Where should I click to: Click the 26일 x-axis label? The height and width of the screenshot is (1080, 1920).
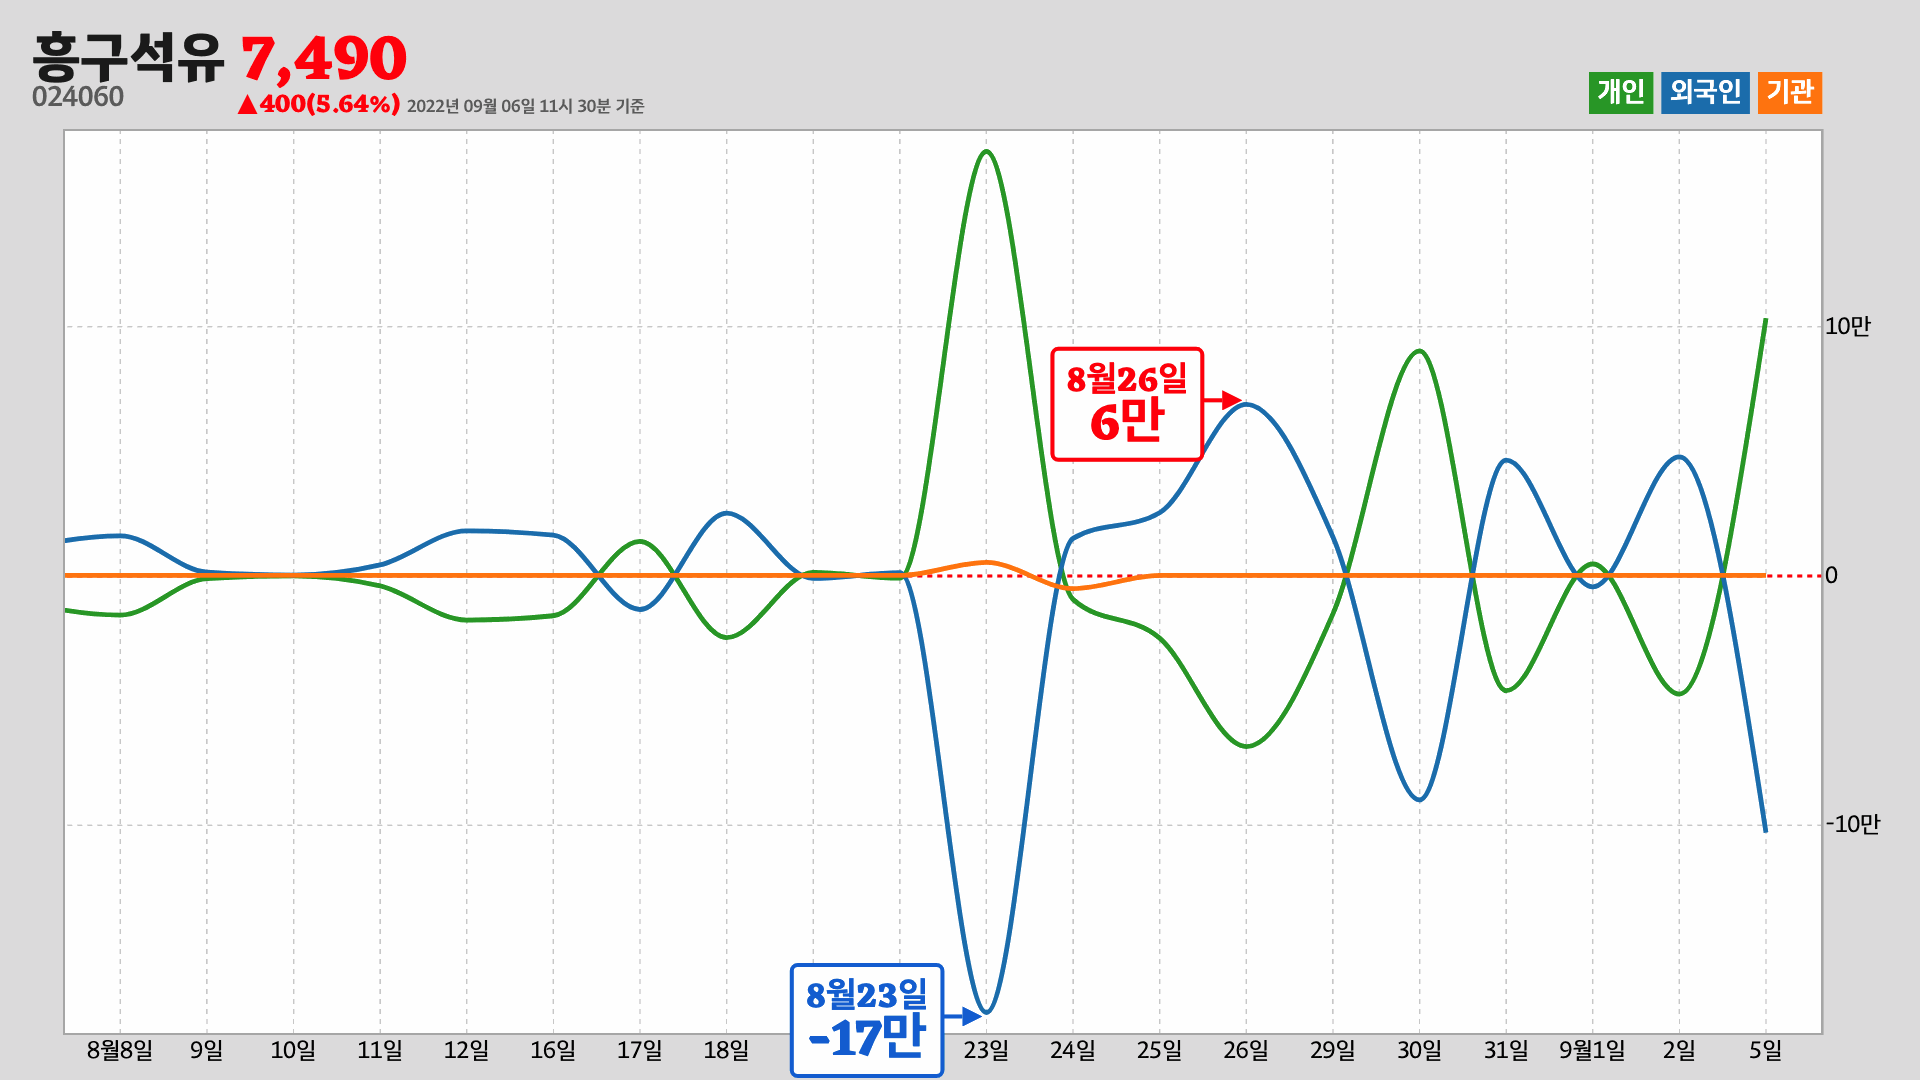tap(1246, 1050)
